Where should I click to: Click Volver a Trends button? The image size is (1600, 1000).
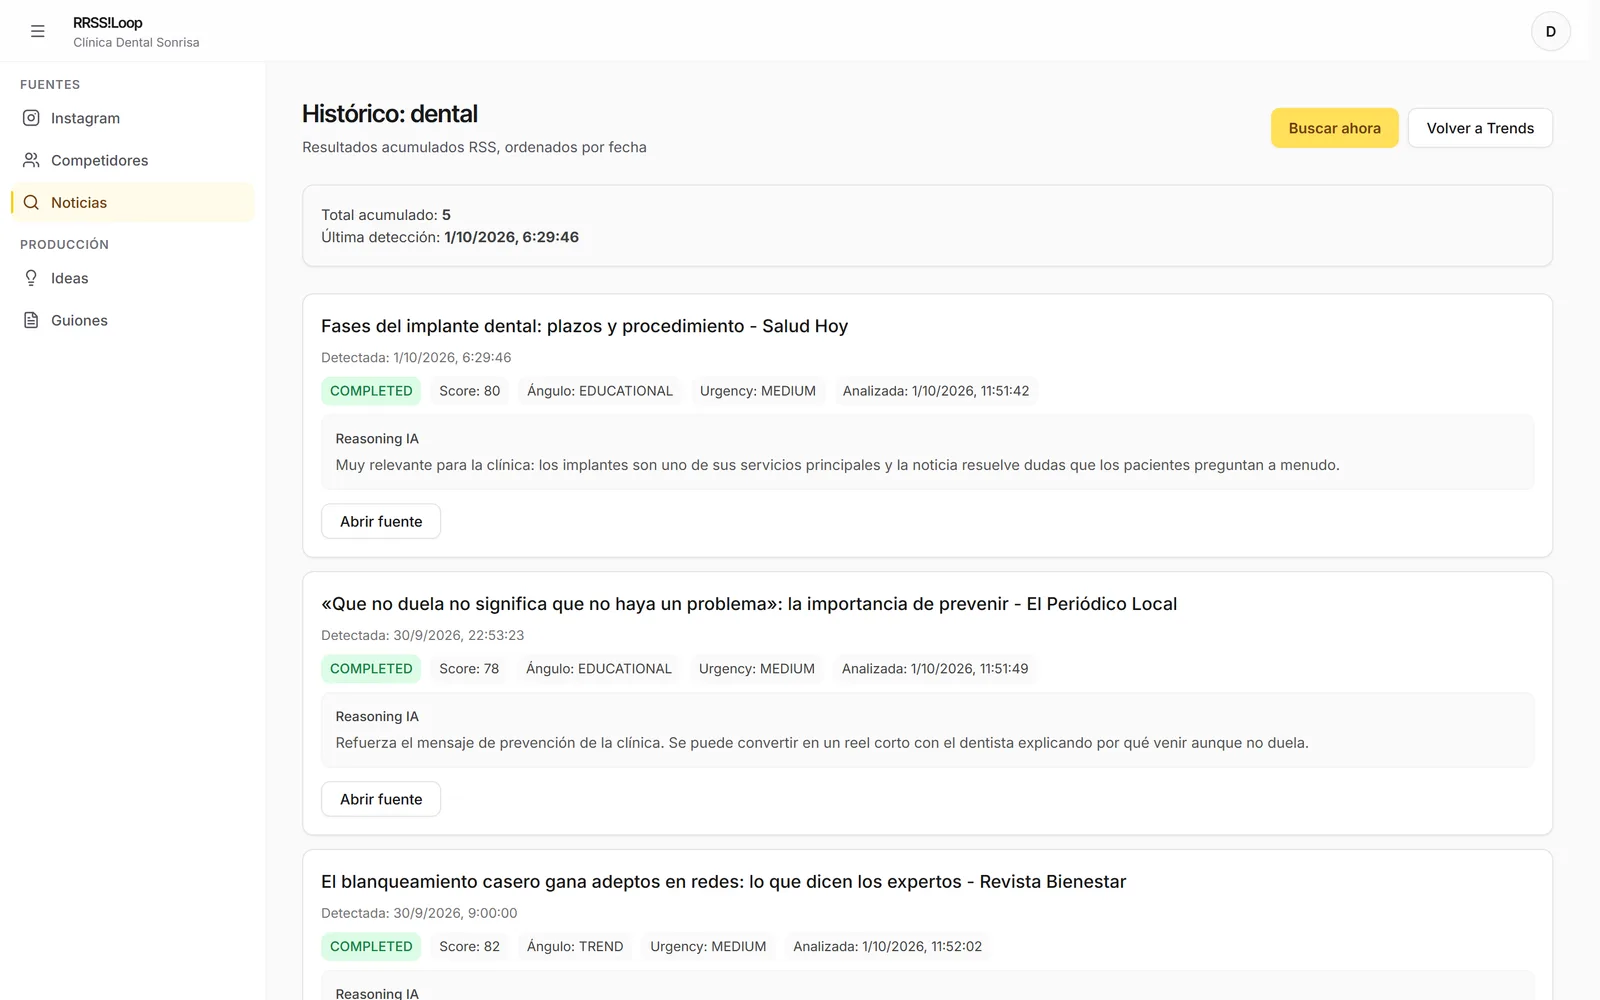click(x=1480, y=128)
